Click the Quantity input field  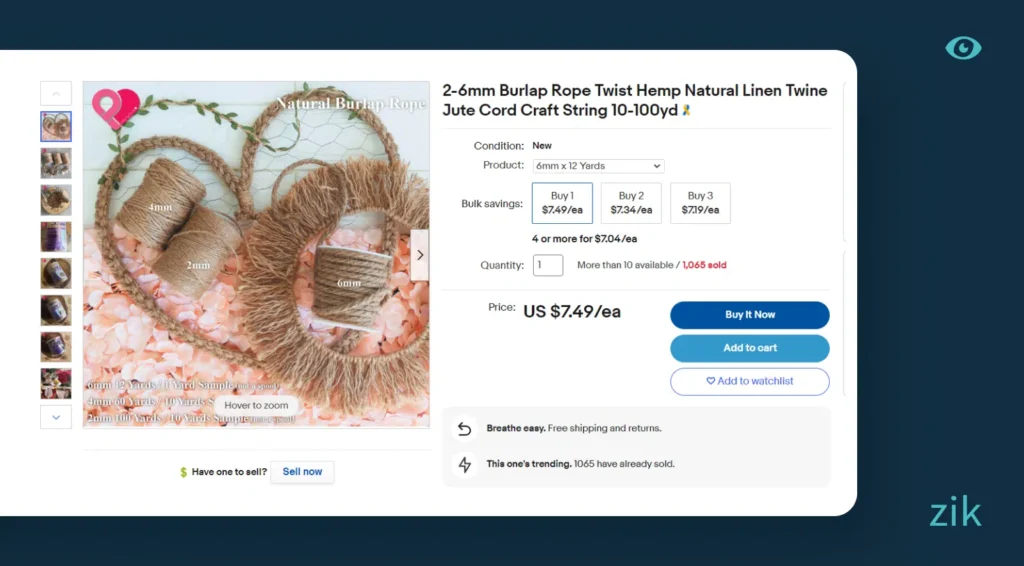(x=548, y=265)
